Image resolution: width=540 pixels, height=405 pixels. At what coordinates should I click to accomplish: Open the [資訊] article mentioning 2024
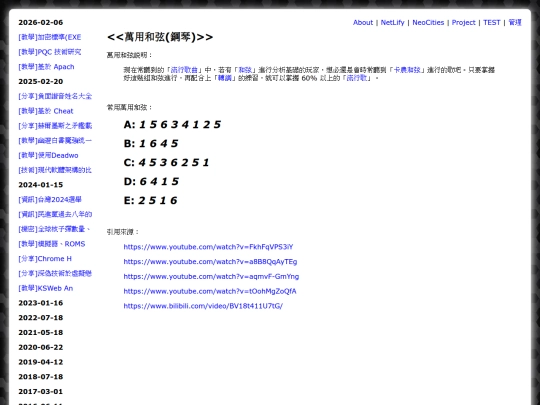tap(50, 200)
